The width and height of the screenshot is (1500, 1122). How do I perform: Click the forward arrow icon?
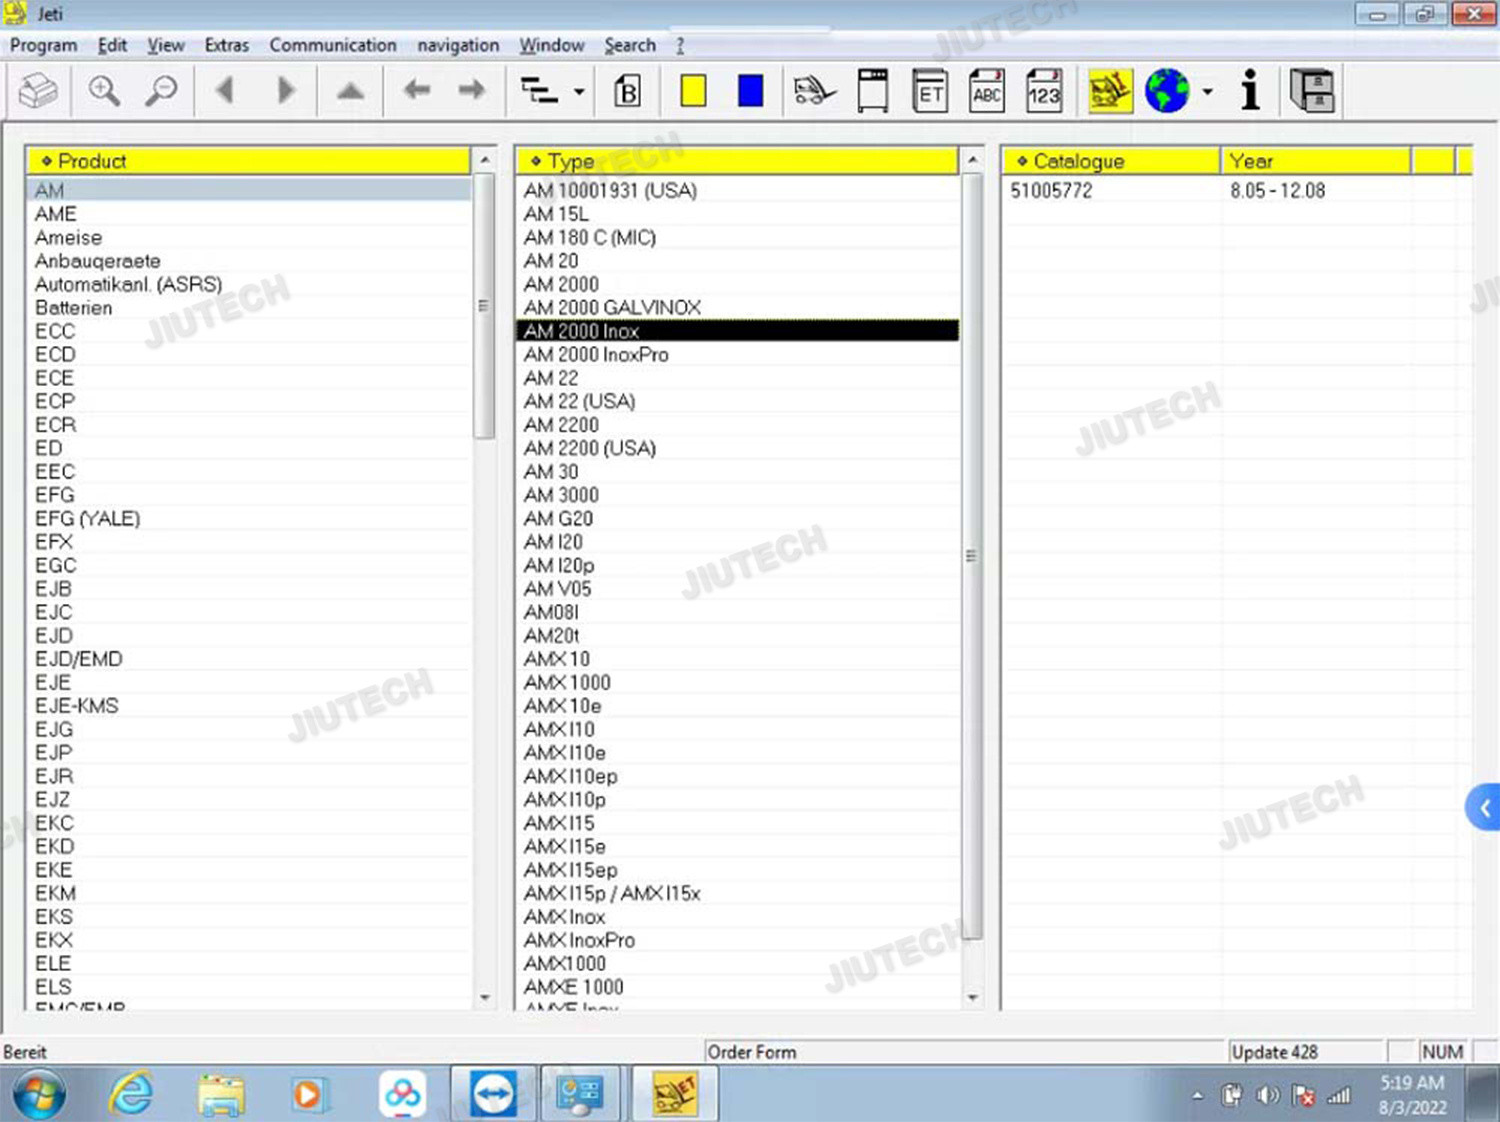pos(471,91)
